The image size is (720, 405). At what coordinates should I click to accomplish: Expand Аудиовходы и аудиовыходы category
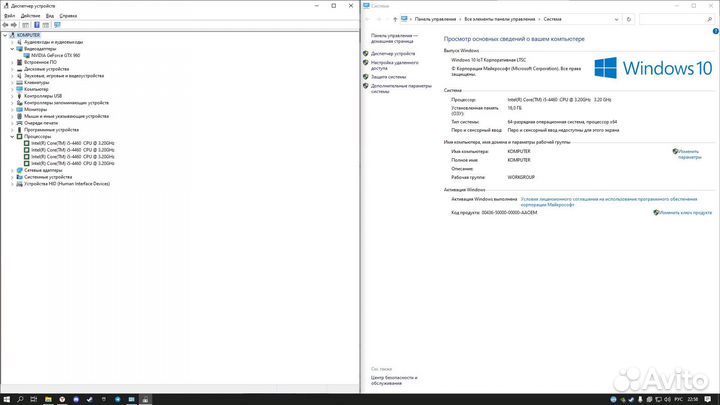coord(12,42)
